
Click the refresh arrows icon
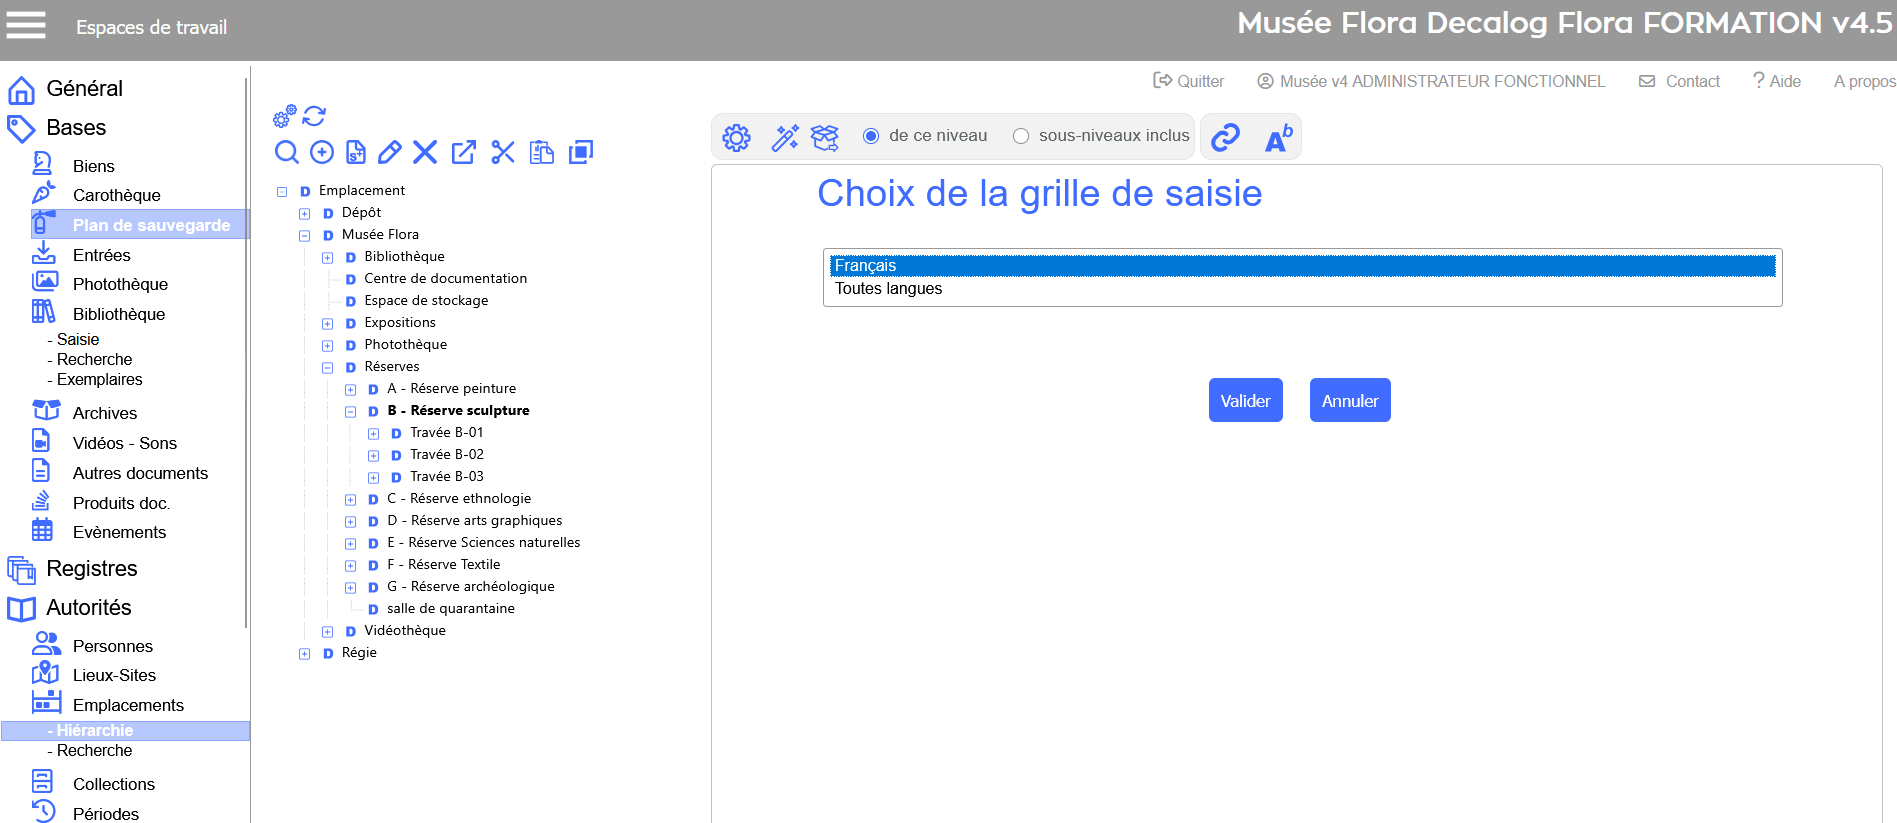click(314, 116)
